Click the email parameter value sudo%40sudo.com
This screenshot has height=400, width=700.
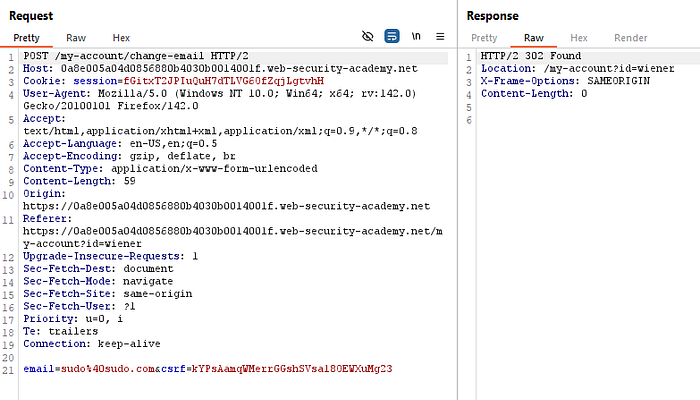tap(108, 369)
